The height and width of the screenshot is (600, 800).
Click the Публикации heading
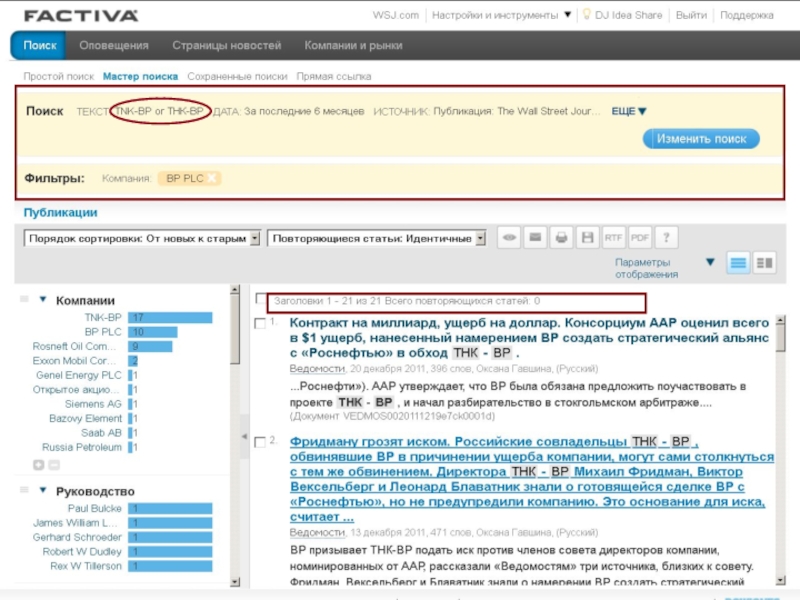coord(60,213)
